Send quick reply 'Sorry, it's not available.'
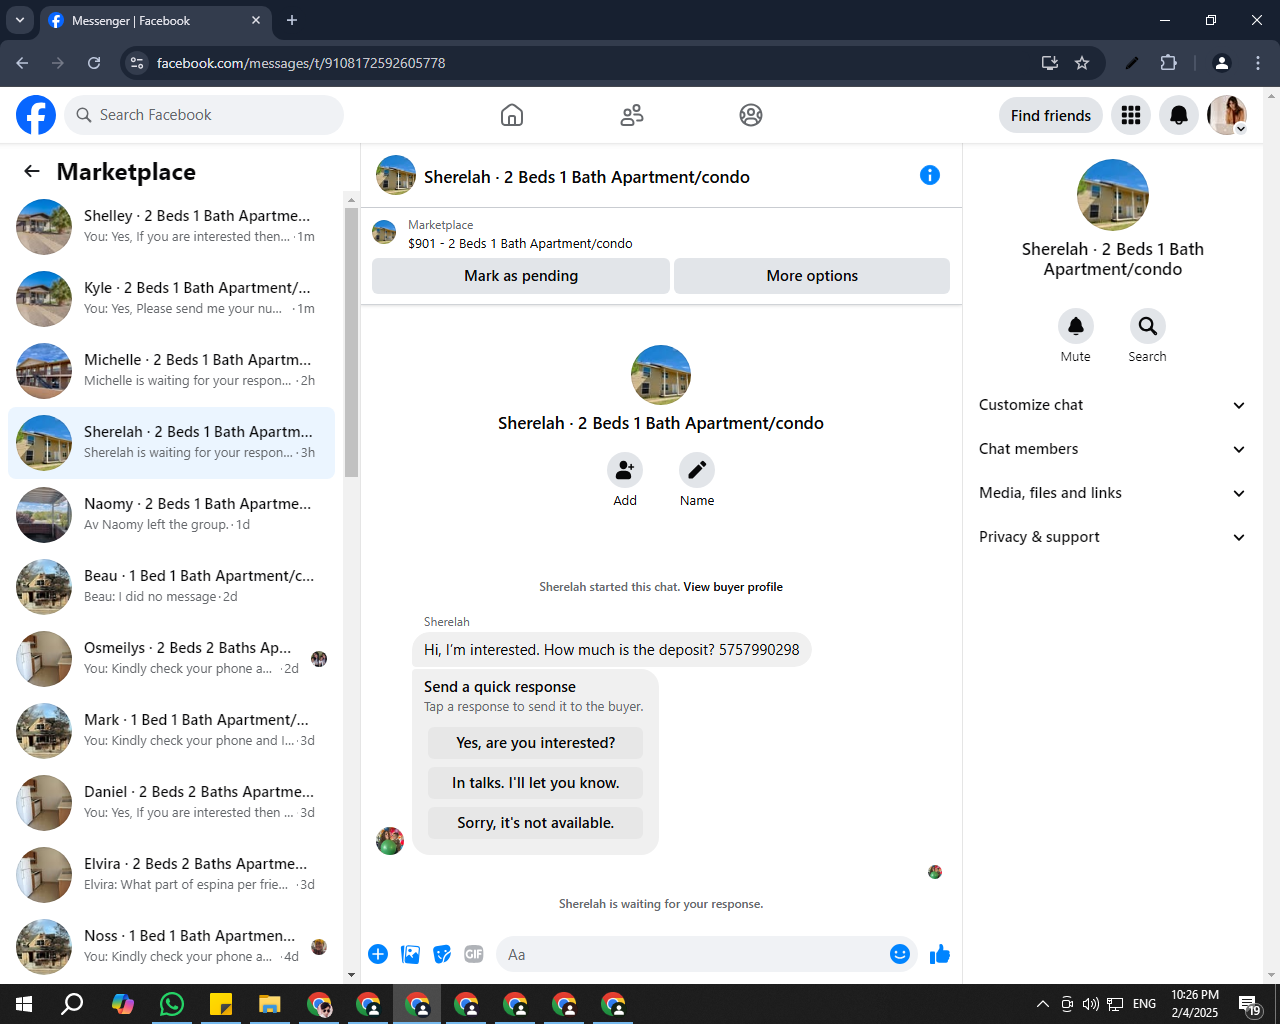 coord(535,823)
